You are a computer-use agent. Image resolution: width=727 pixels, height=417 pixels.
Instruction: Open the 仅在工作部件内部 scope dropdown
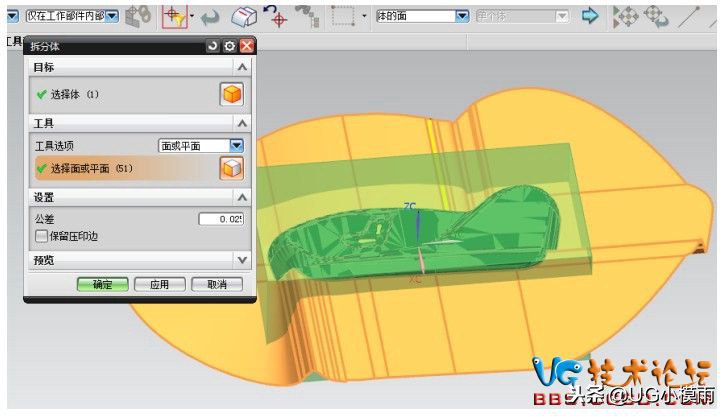pos(110,16)
